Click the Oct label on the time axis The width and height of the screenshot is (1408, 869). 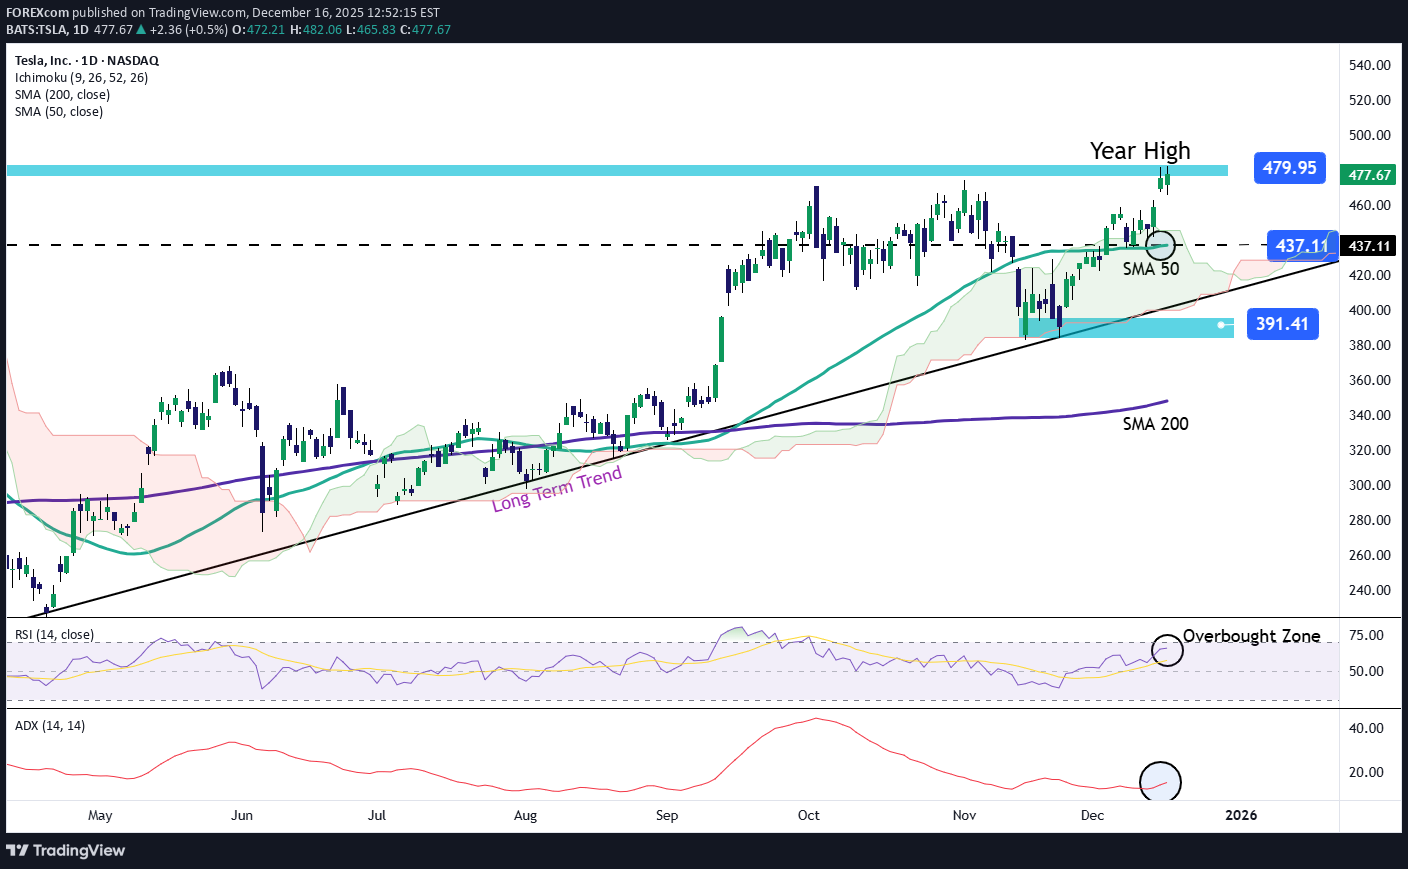[x=808, y=815]
